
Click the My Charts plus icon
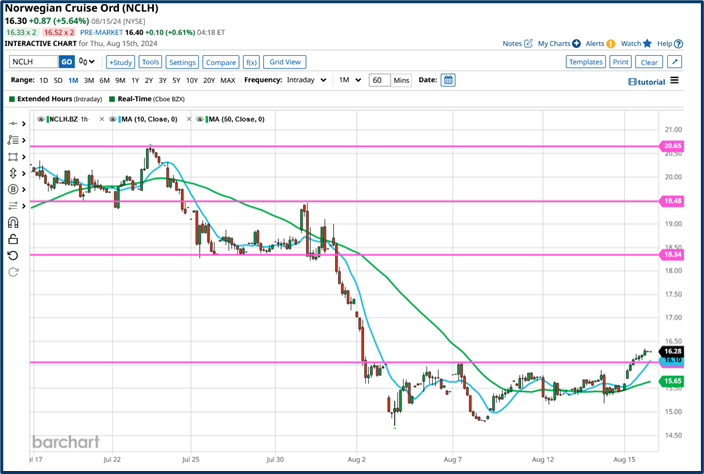click(576, 44)
